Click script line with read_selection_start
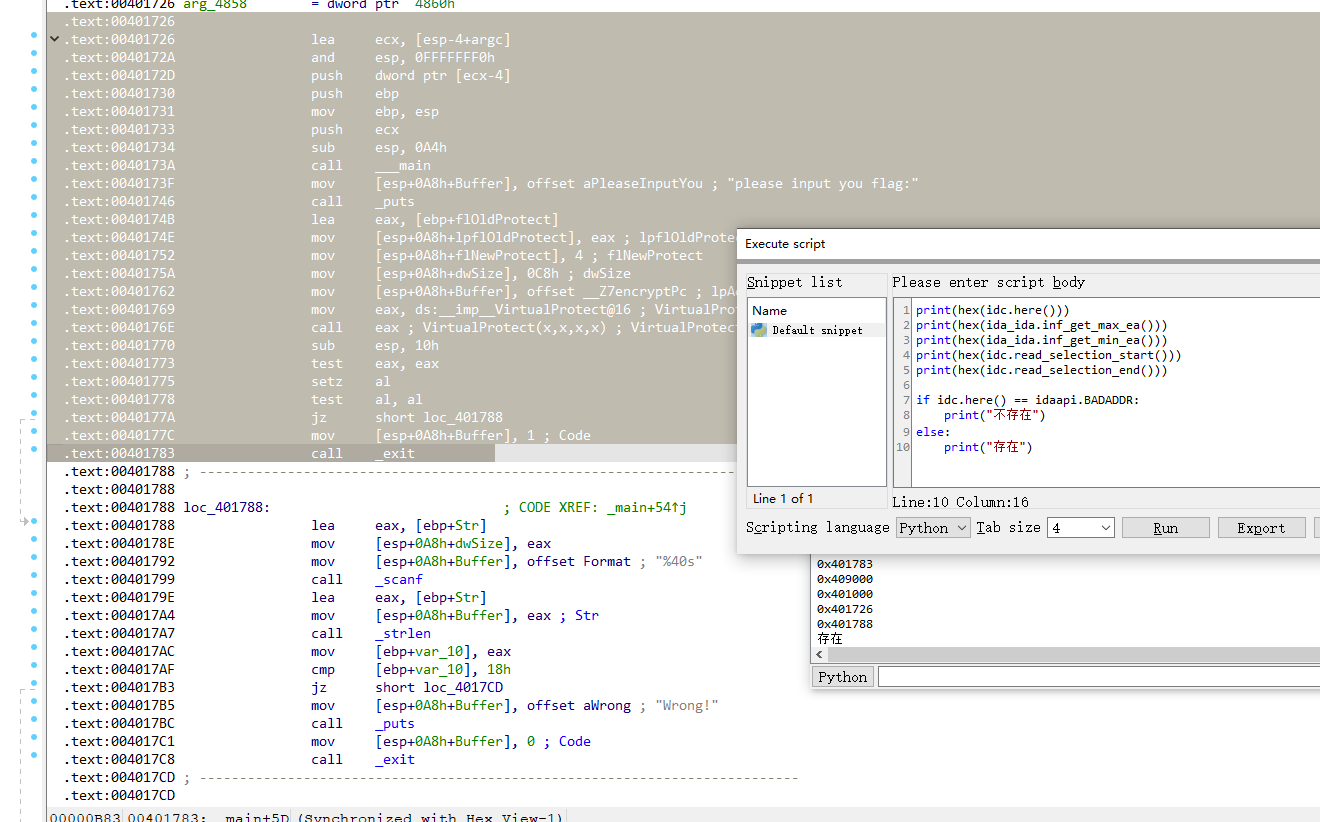Viewport: 1320px width, 822px height. pyautogui.click(x=1048, y=355)
